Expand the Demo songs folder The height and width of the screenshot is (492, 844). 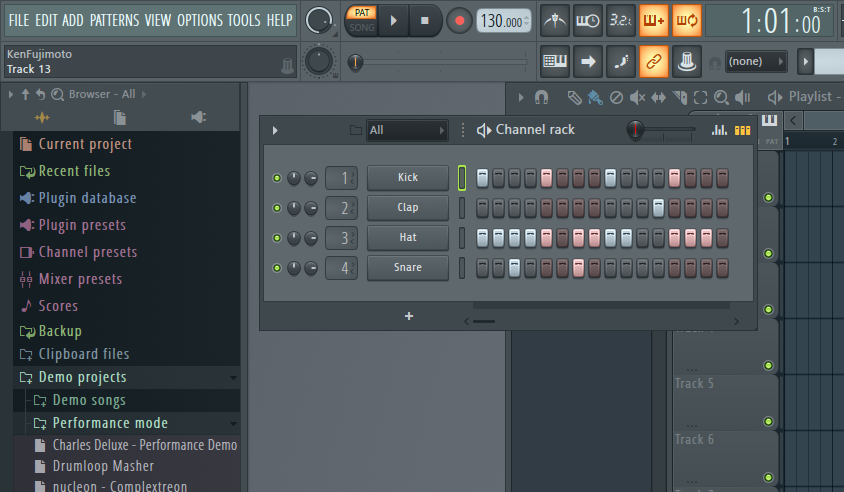89,400
